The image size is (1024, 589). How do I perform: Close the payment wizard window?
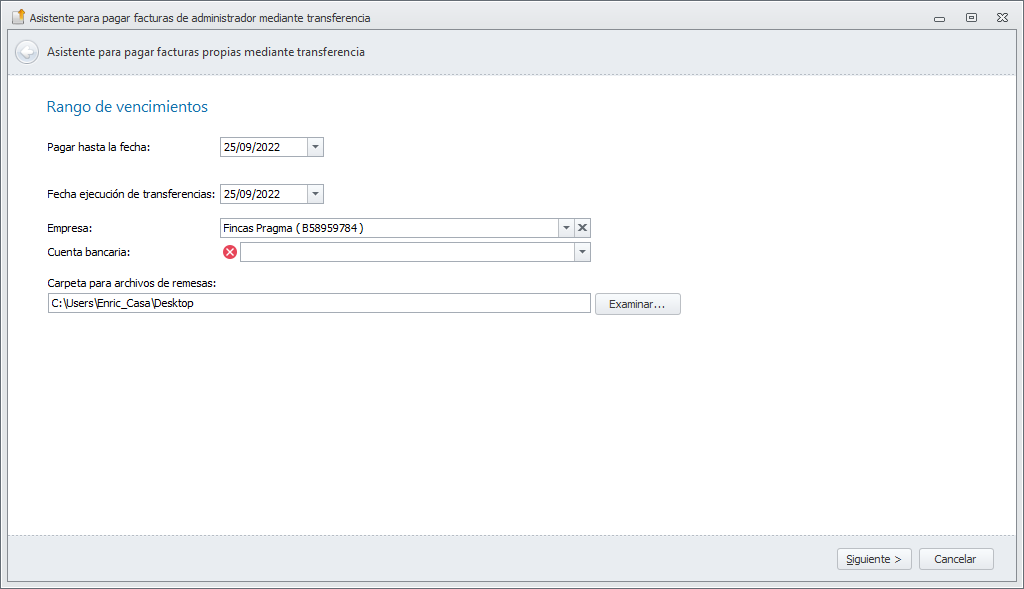point(1002,18)
